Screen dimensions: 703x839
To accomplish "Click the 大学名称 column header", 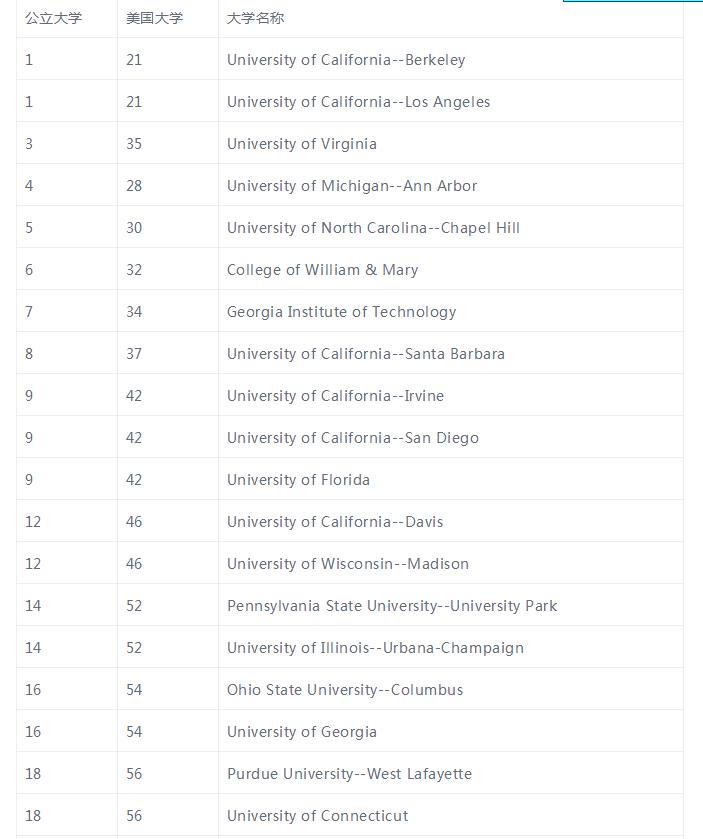I will tap(256, 18).
